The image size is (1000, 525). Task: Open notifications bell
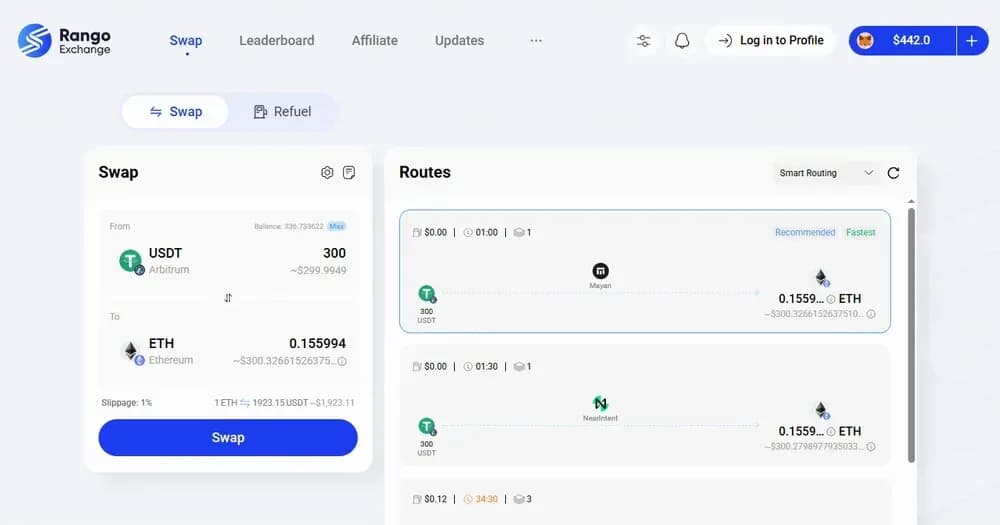[682, 41]
